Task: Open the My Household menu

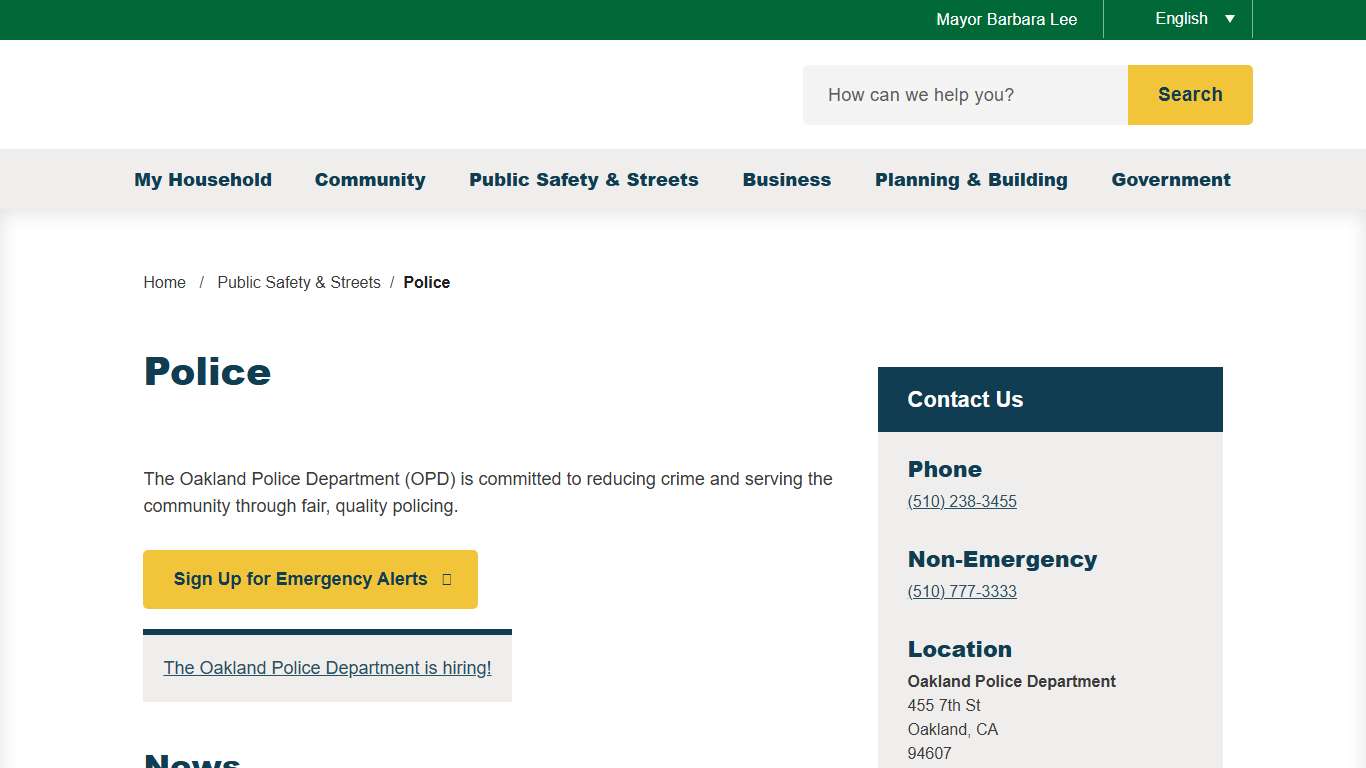Action: tap(203, 180)
